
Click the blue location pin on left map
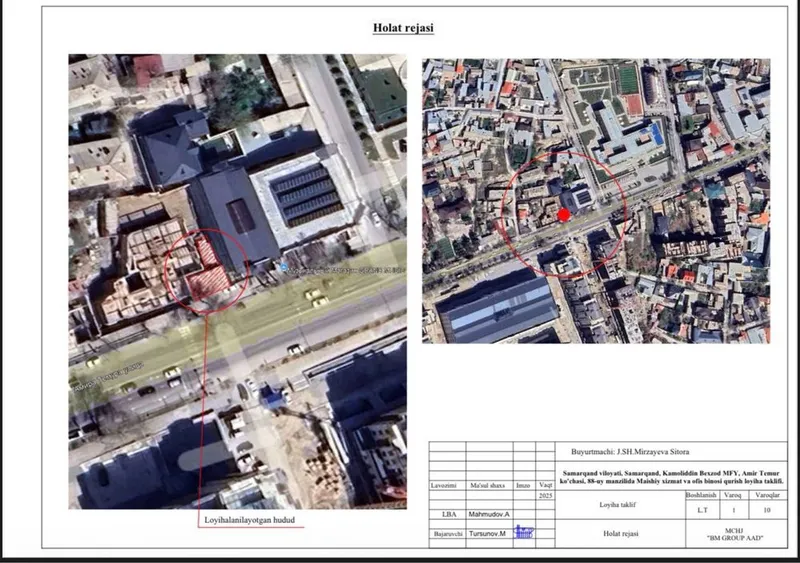[284, 267]
